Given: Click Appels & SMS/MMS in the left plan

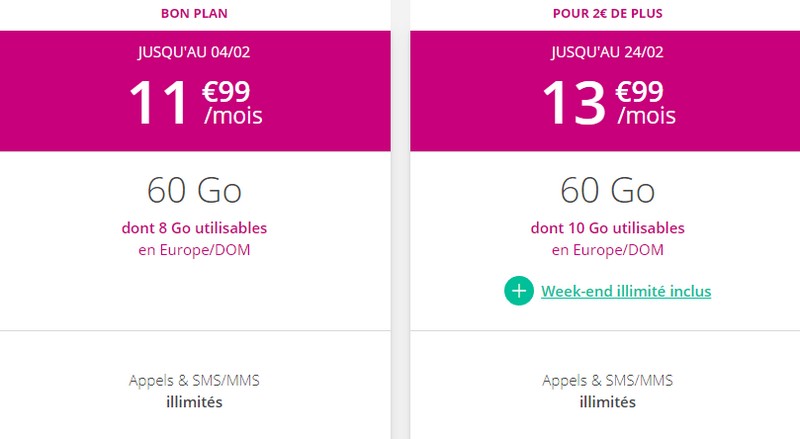Looking at the screenshot, I should click(194, 381).
